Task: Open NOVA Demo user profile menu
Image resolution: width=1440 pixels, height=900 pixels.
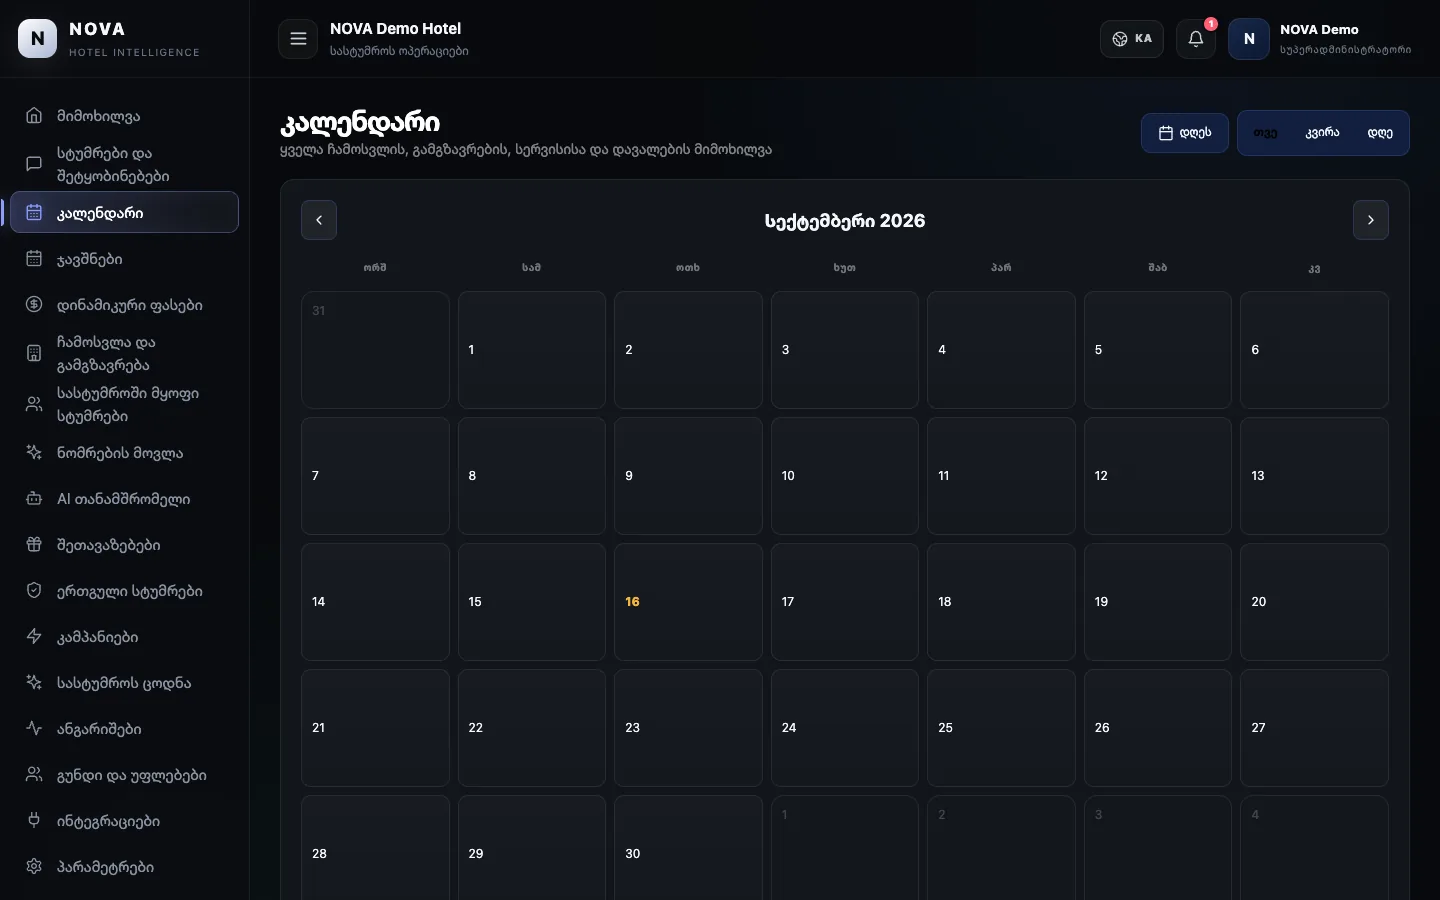Action: pos(1320,39)
